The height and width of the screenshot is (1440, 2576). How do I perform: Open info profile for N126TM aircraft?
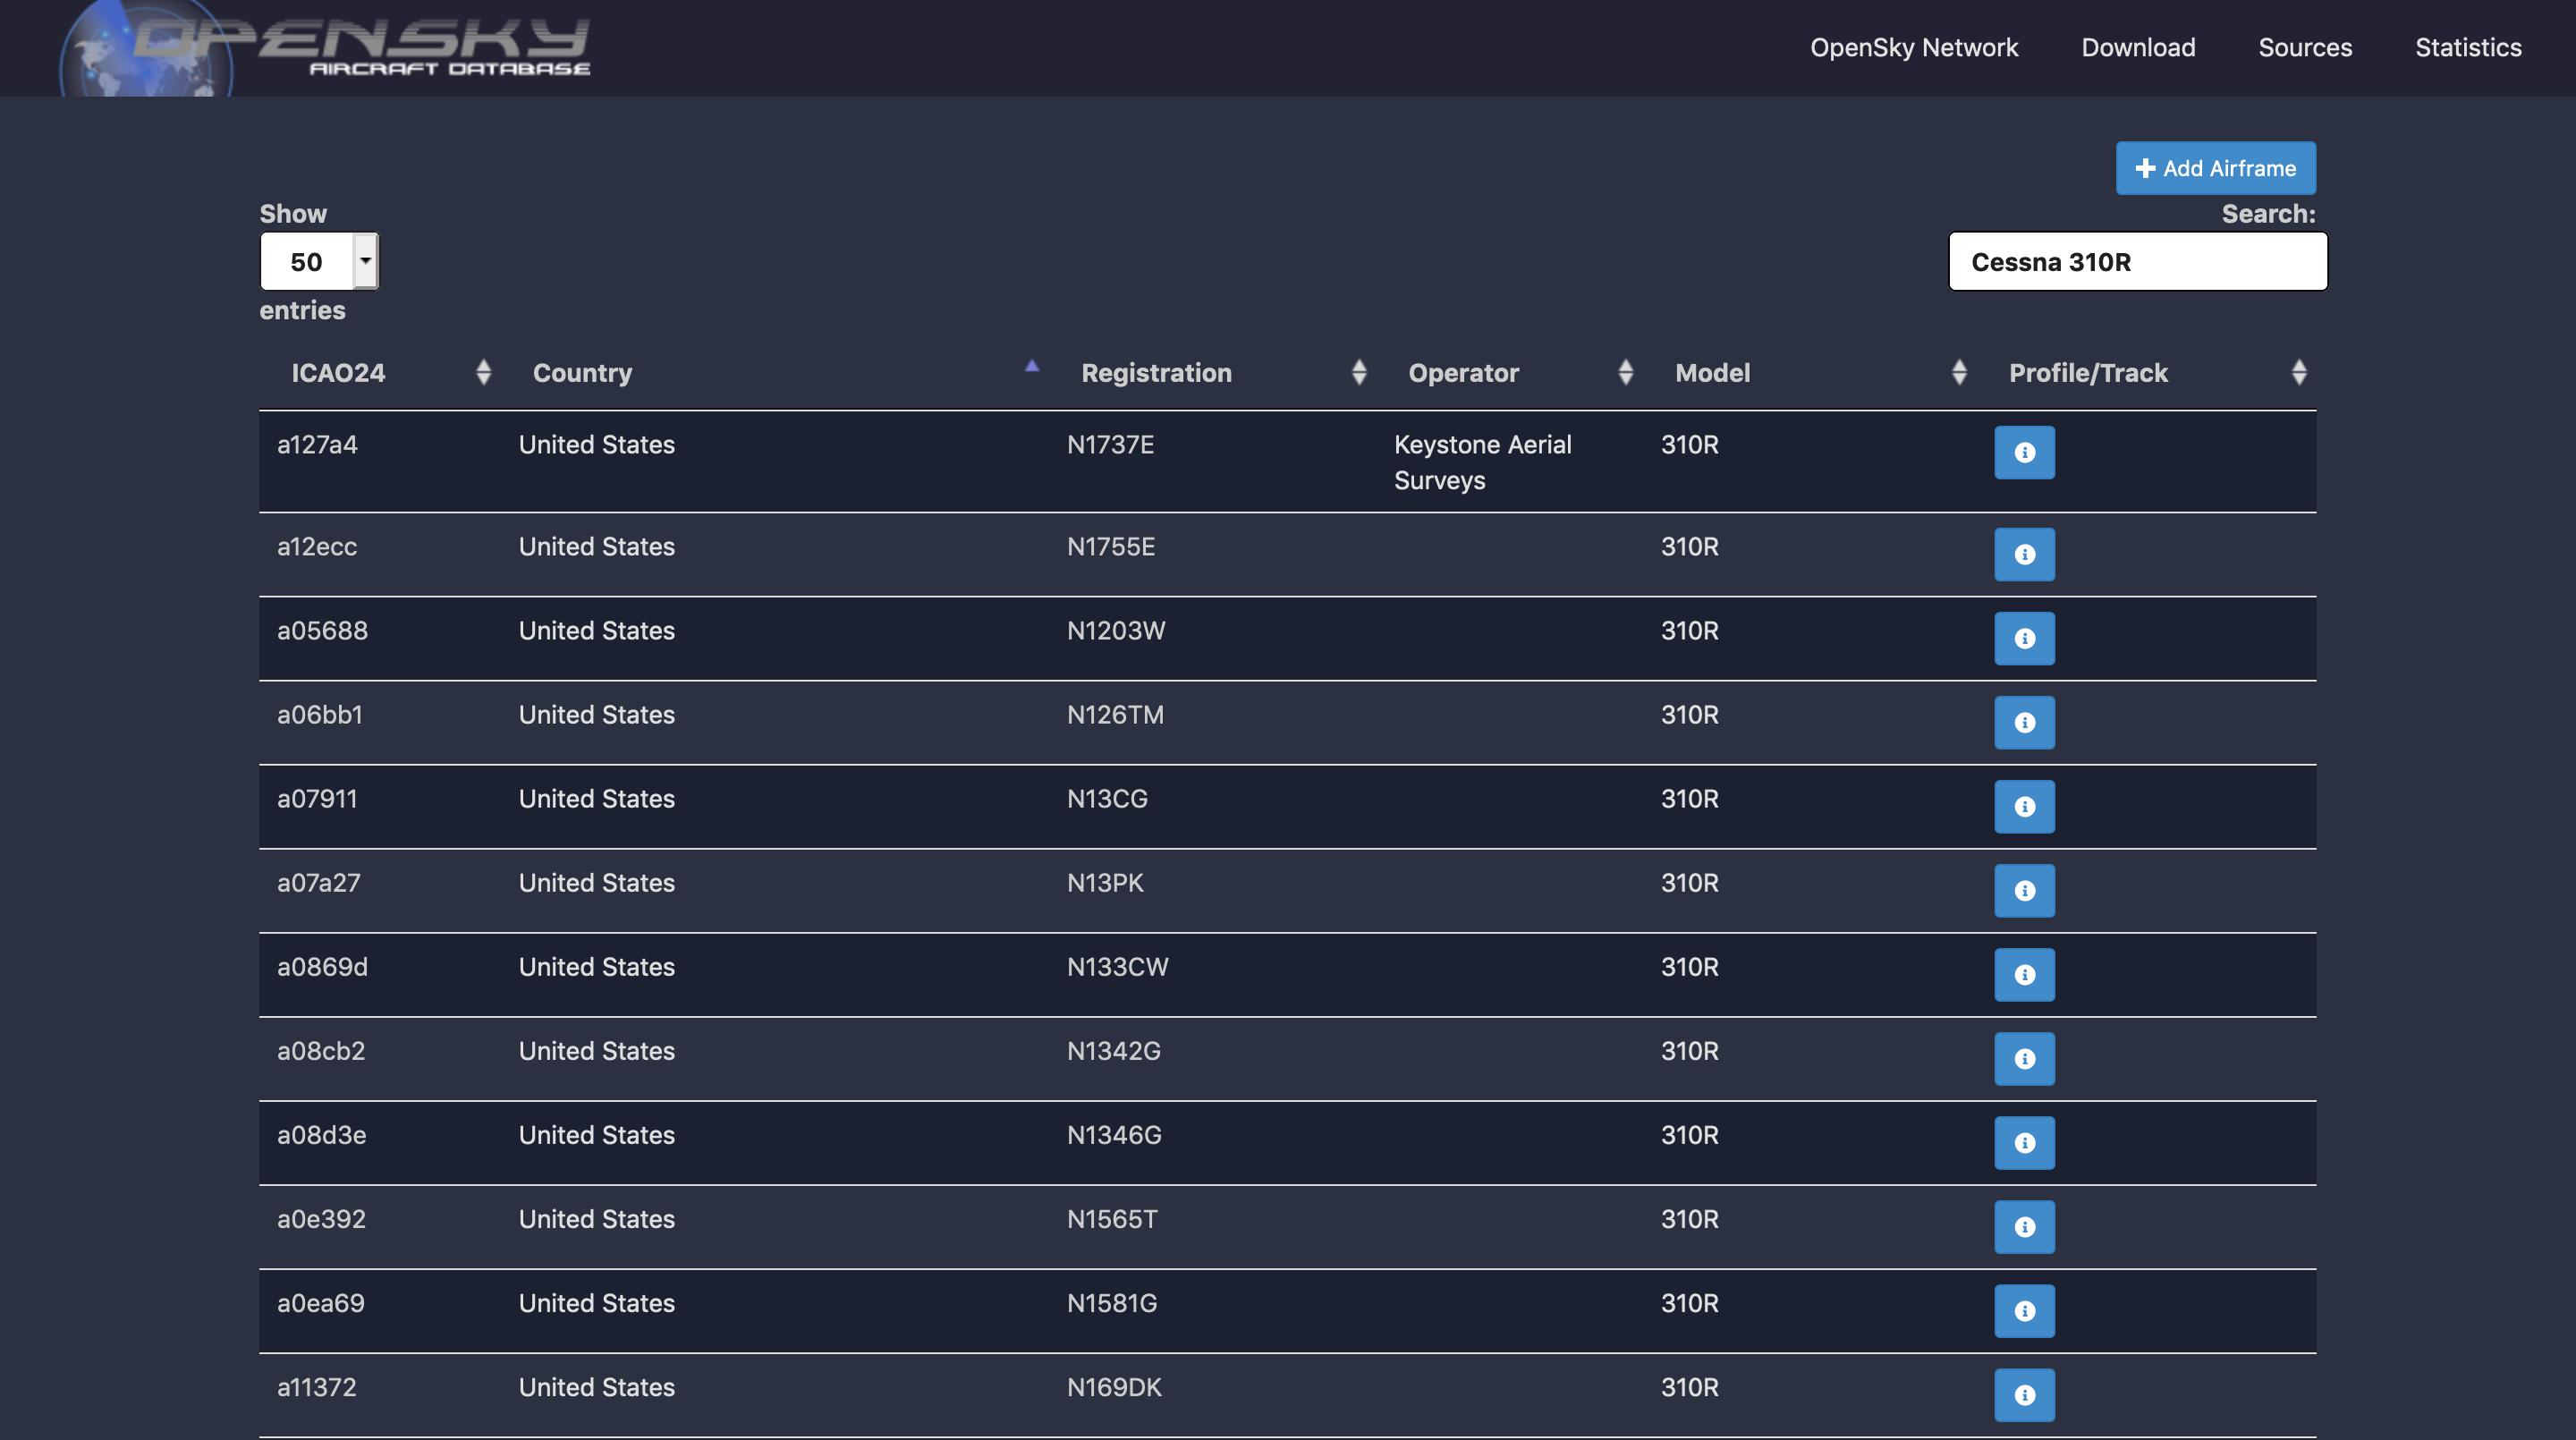(2024, 723)
